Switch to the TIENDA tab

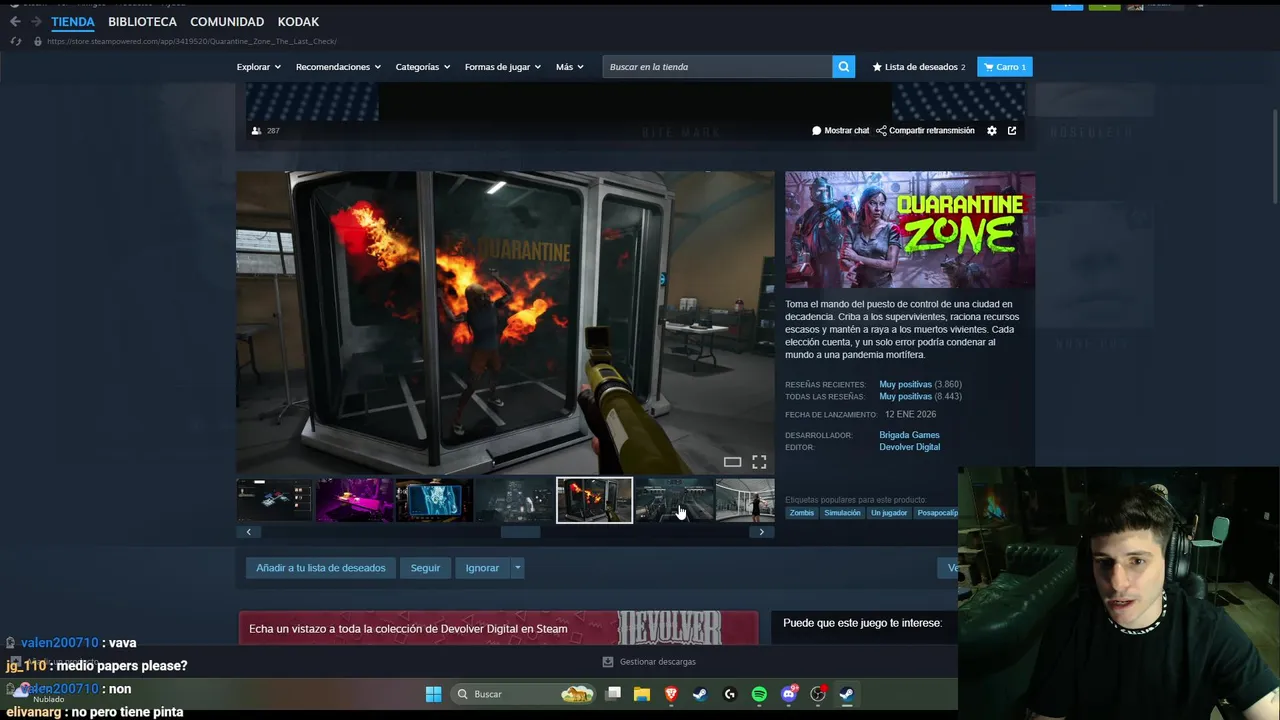73,21
